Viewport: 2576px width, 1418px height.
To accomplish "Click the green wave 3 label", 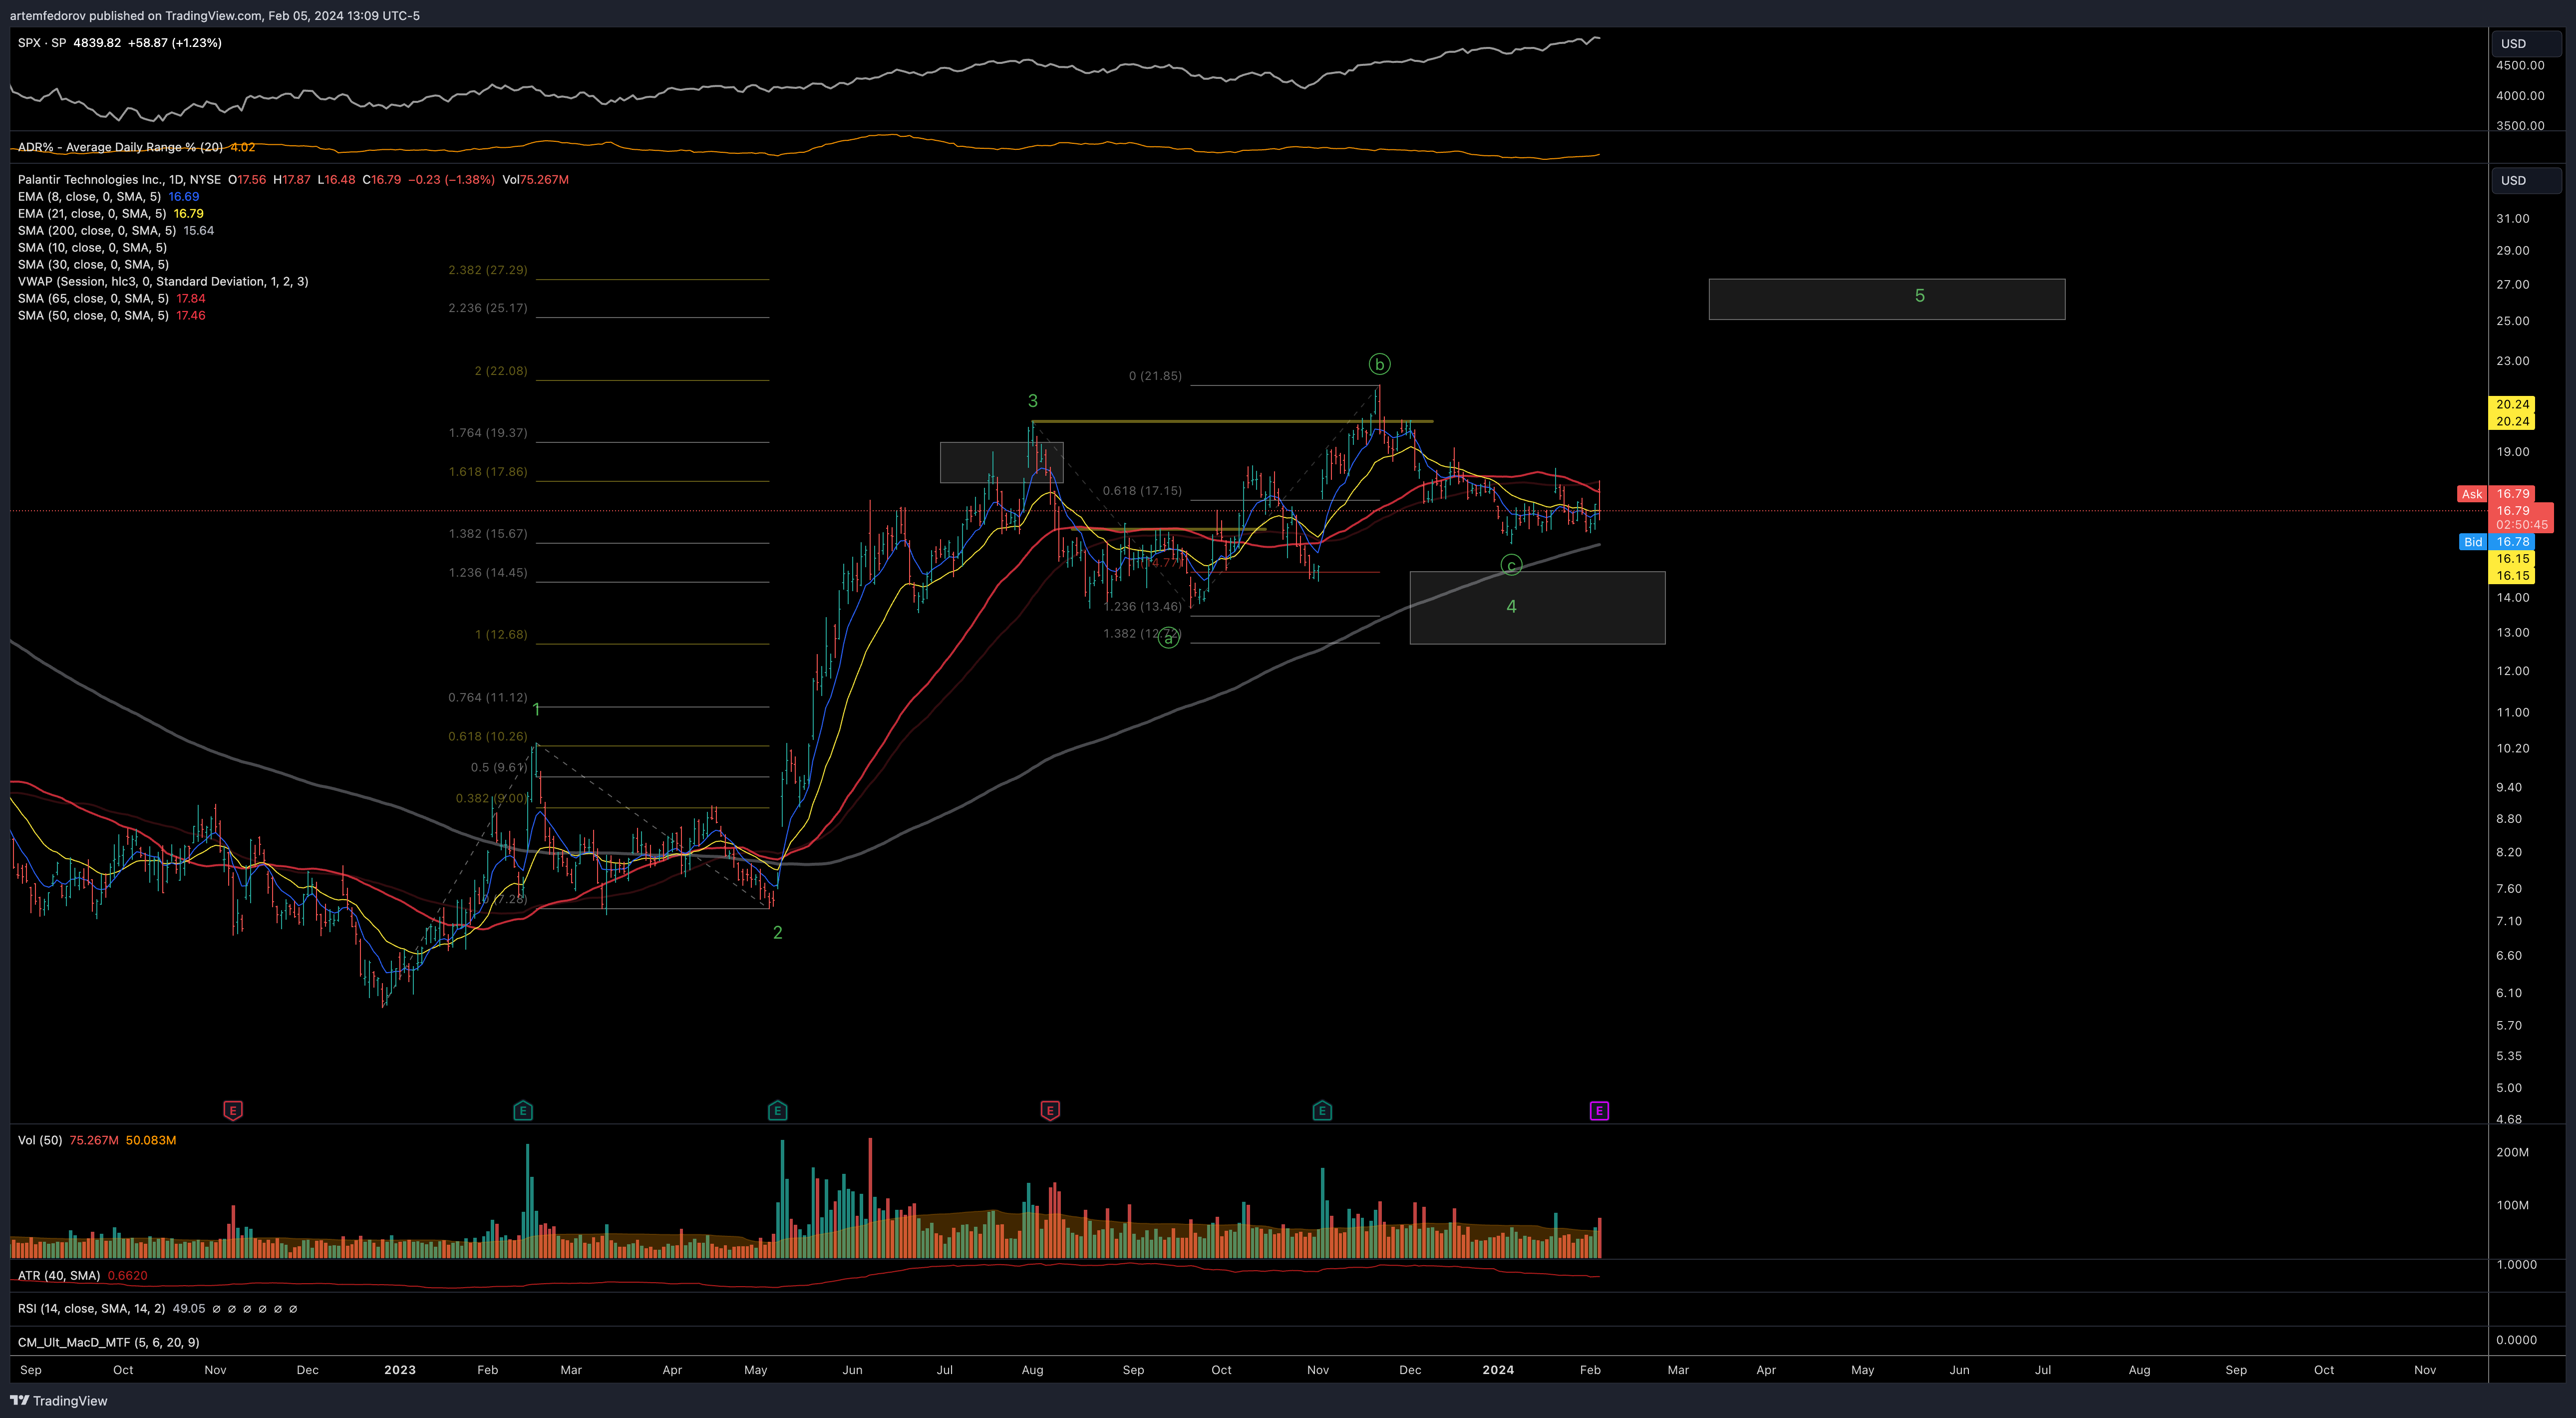I will pos(1033,401).
